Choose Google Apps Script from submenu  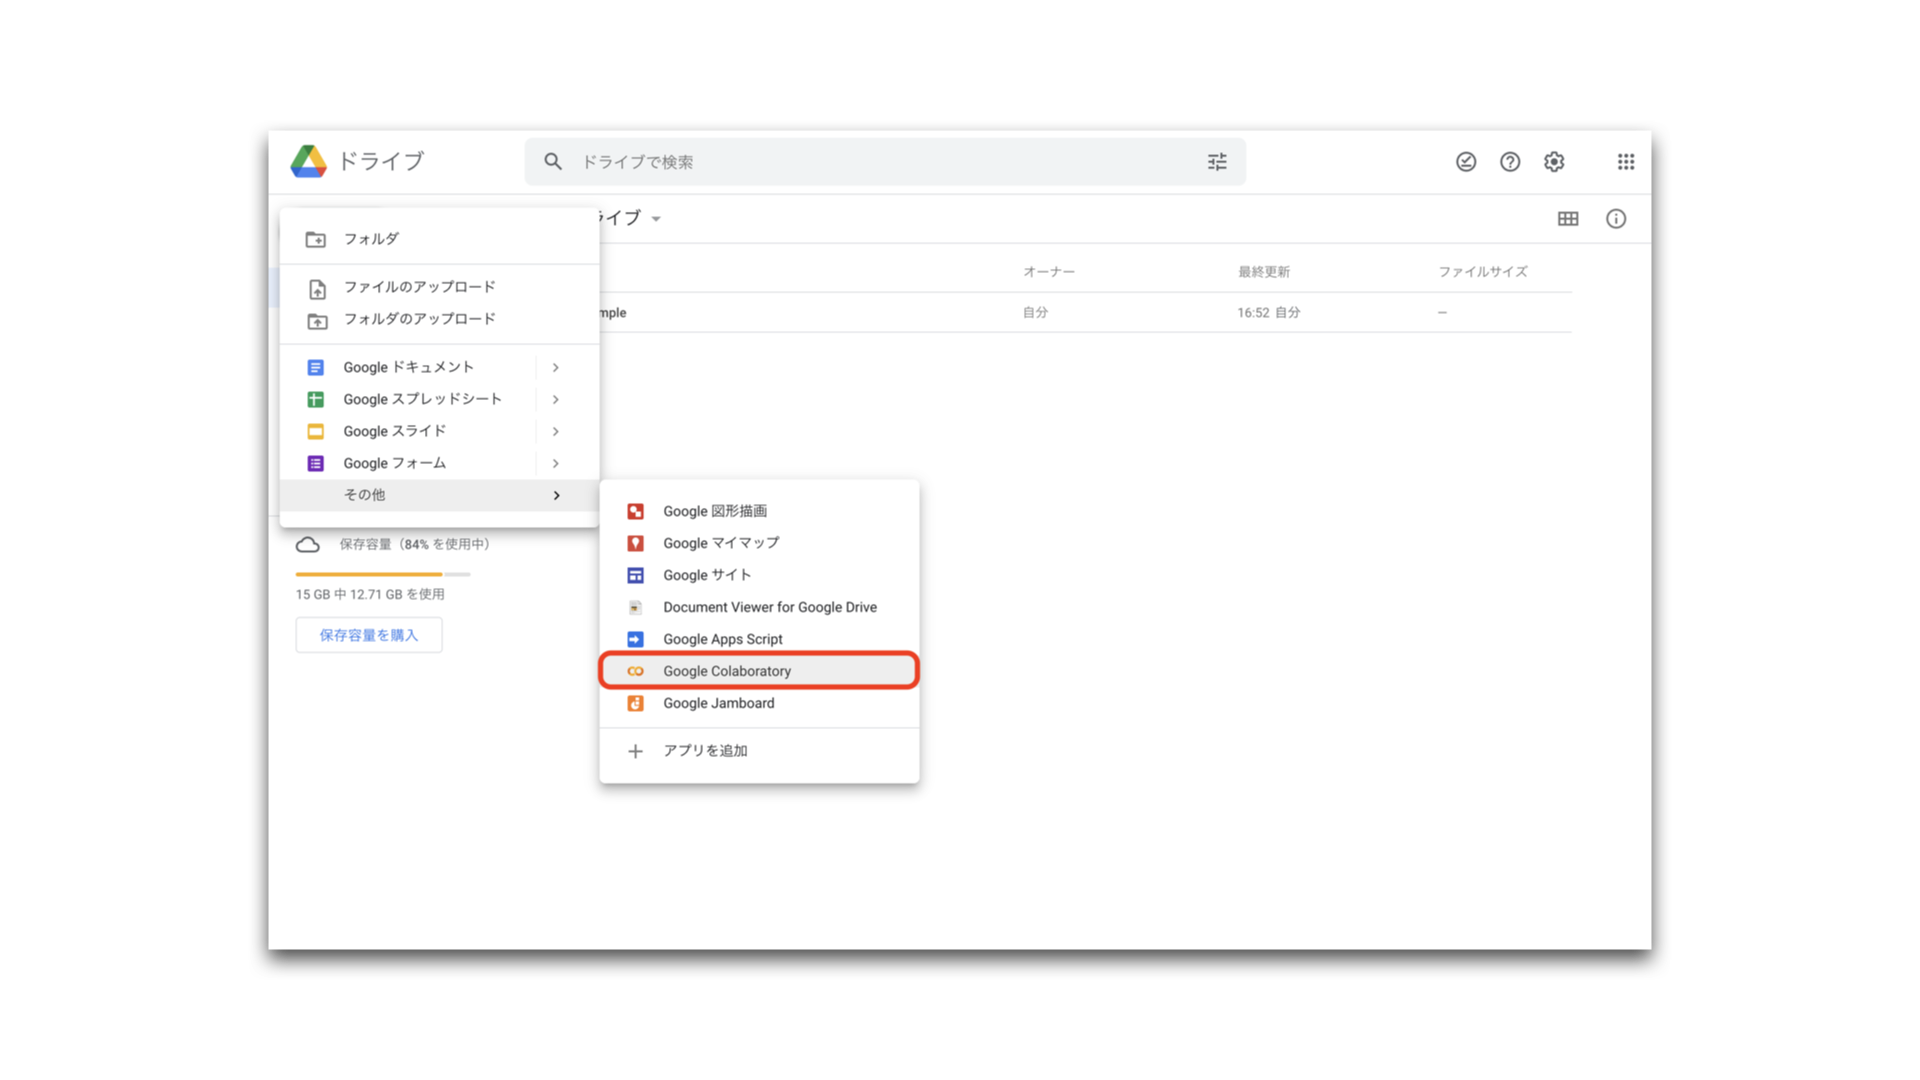tap(759, 639)
